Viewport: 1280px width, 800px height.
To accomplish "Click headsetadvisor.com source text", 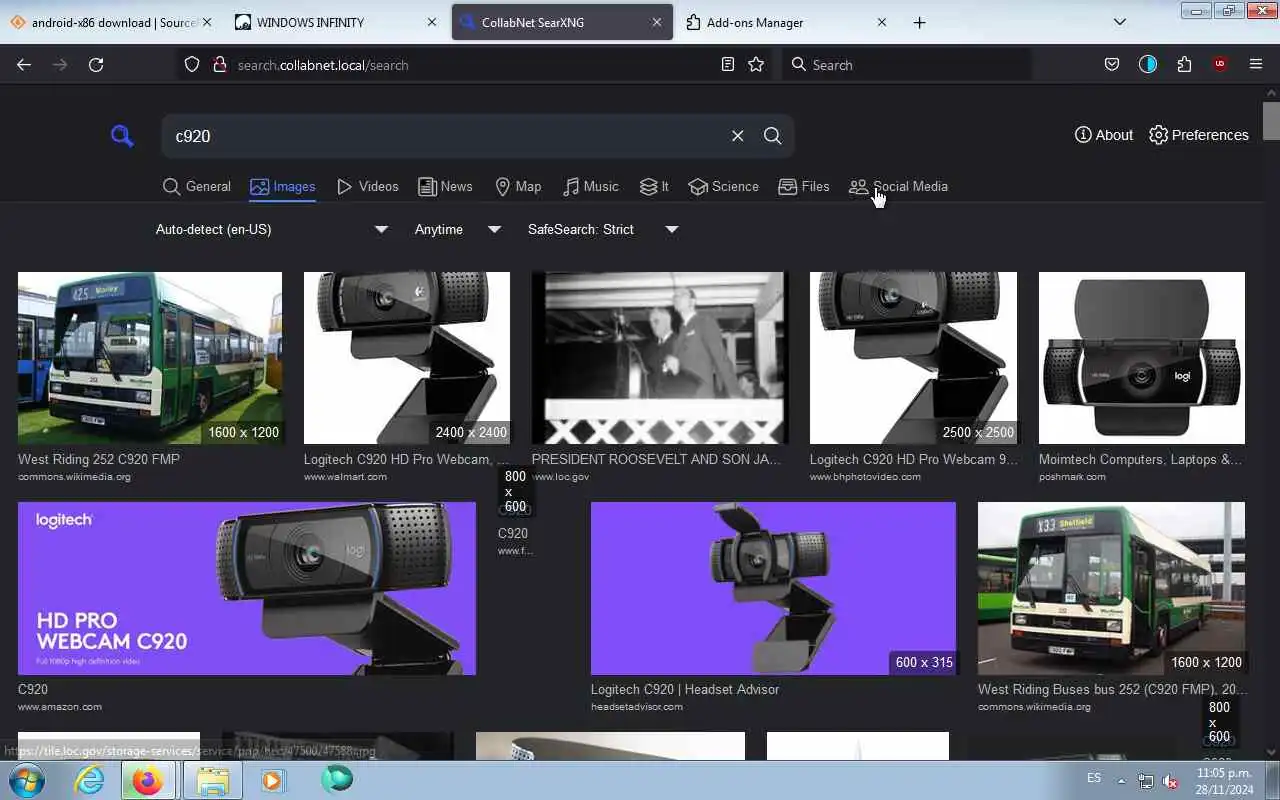I will 637,707.
